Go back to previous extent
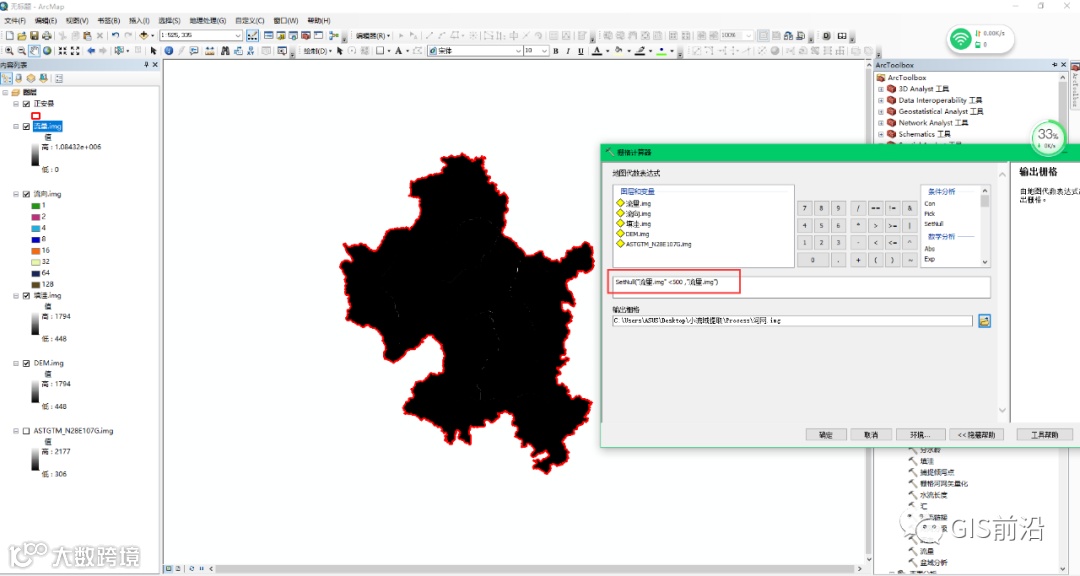Viewport: 1080px width, 576px height. [x=91, y=51]
